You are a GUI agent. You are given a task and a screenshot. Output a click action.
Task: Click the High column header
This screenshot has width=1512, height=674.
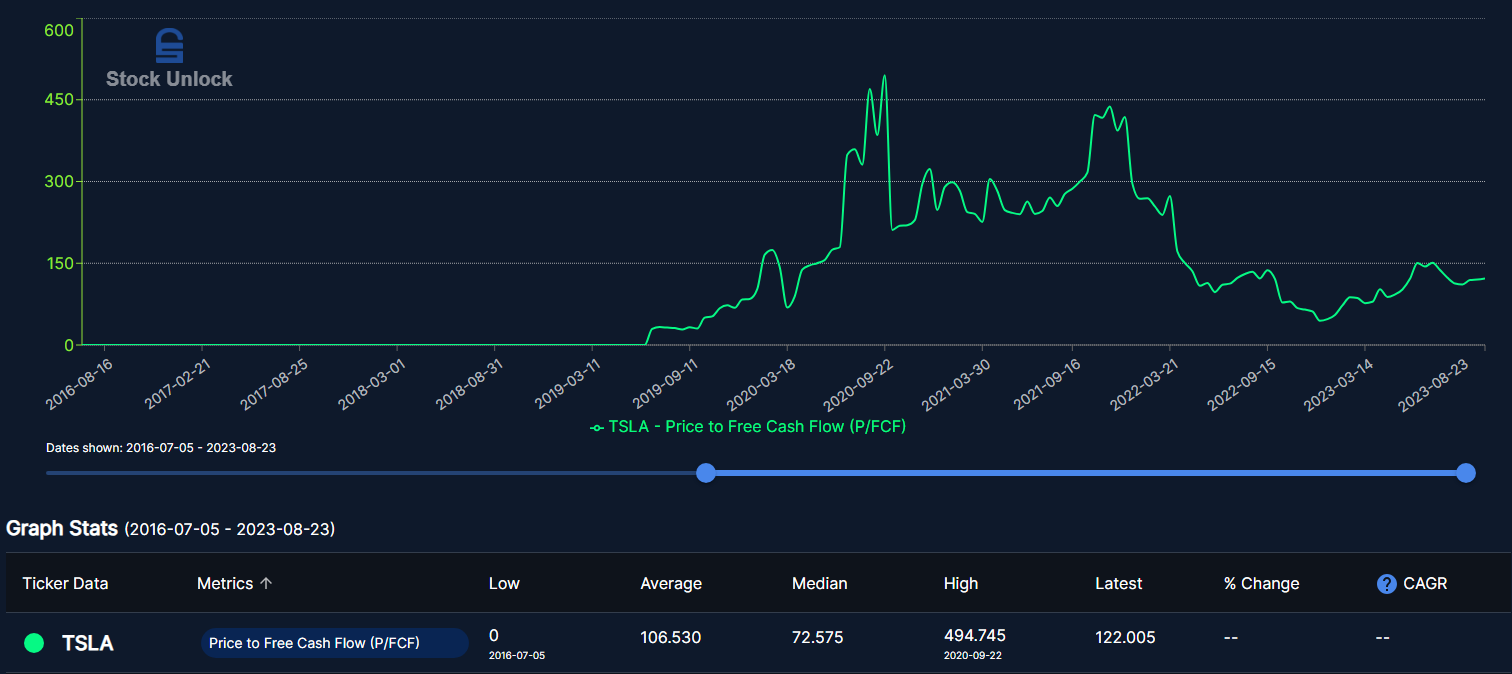coord(961,584)
